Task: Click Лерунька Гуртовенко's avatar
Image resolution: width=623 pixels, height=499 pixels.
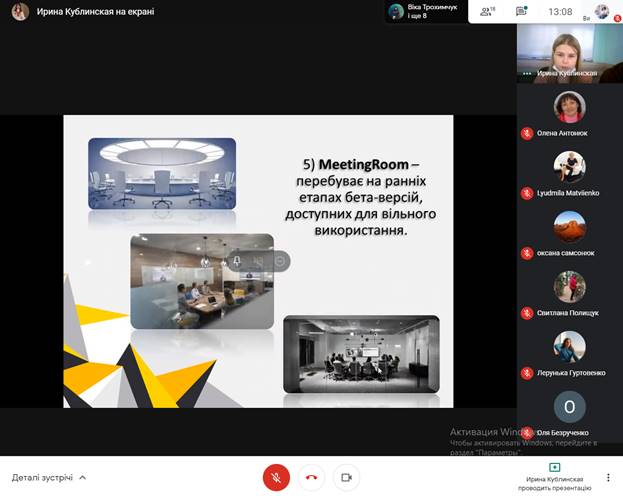Action: click(569, 347)
